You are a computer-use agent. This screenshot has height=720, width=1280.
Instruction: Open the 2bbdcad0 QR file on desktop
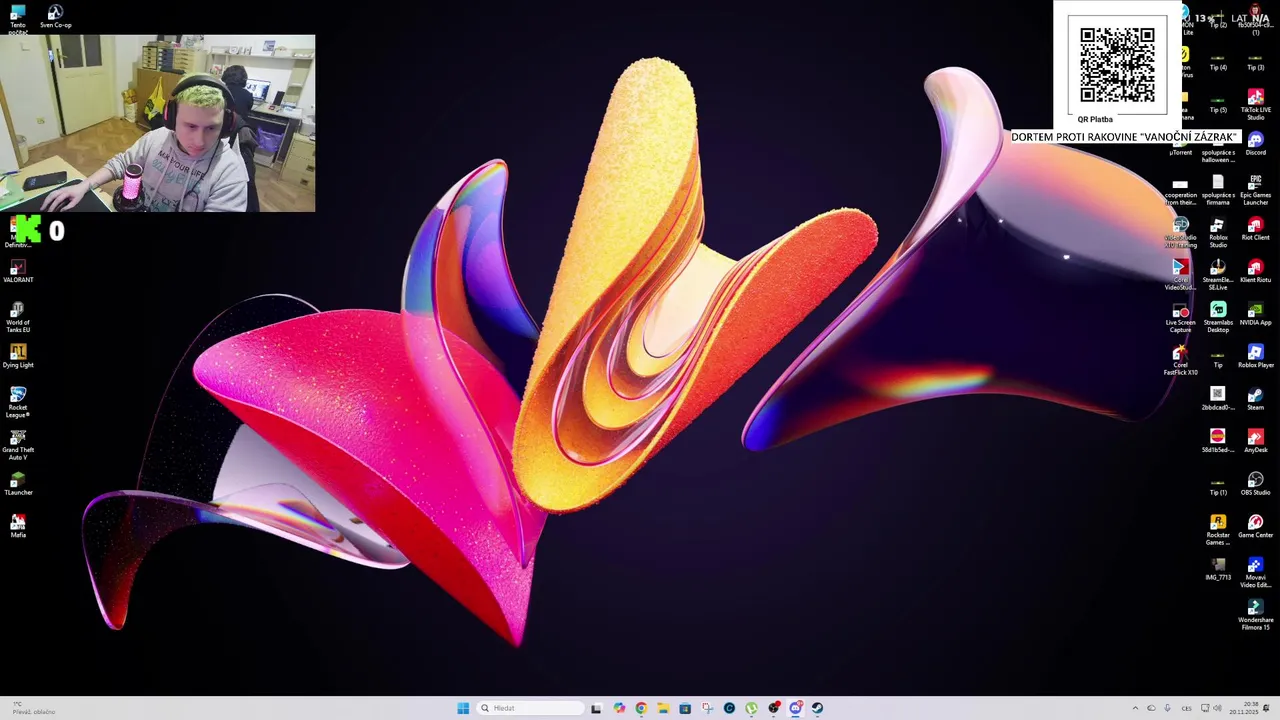click(x=1218, y=399)
